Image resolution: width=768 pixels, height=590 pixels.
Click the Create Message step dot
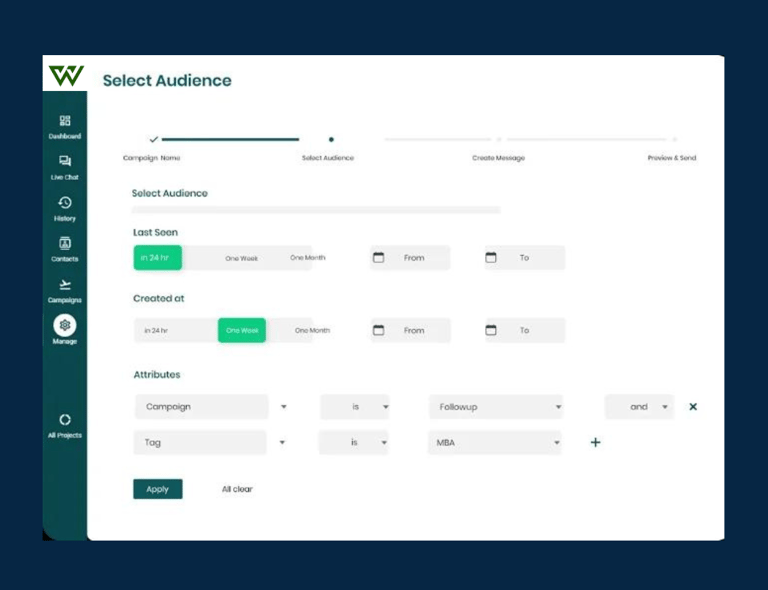[499, 140]
